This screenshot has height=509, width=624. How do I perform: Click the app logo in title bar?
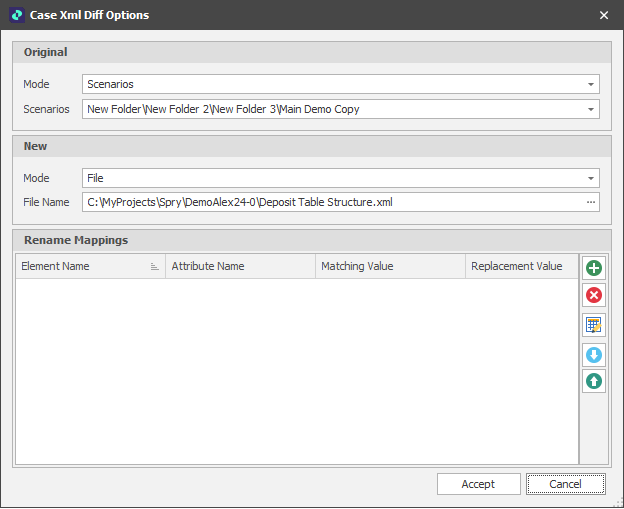pyautogui.click(x=17, y=15)
